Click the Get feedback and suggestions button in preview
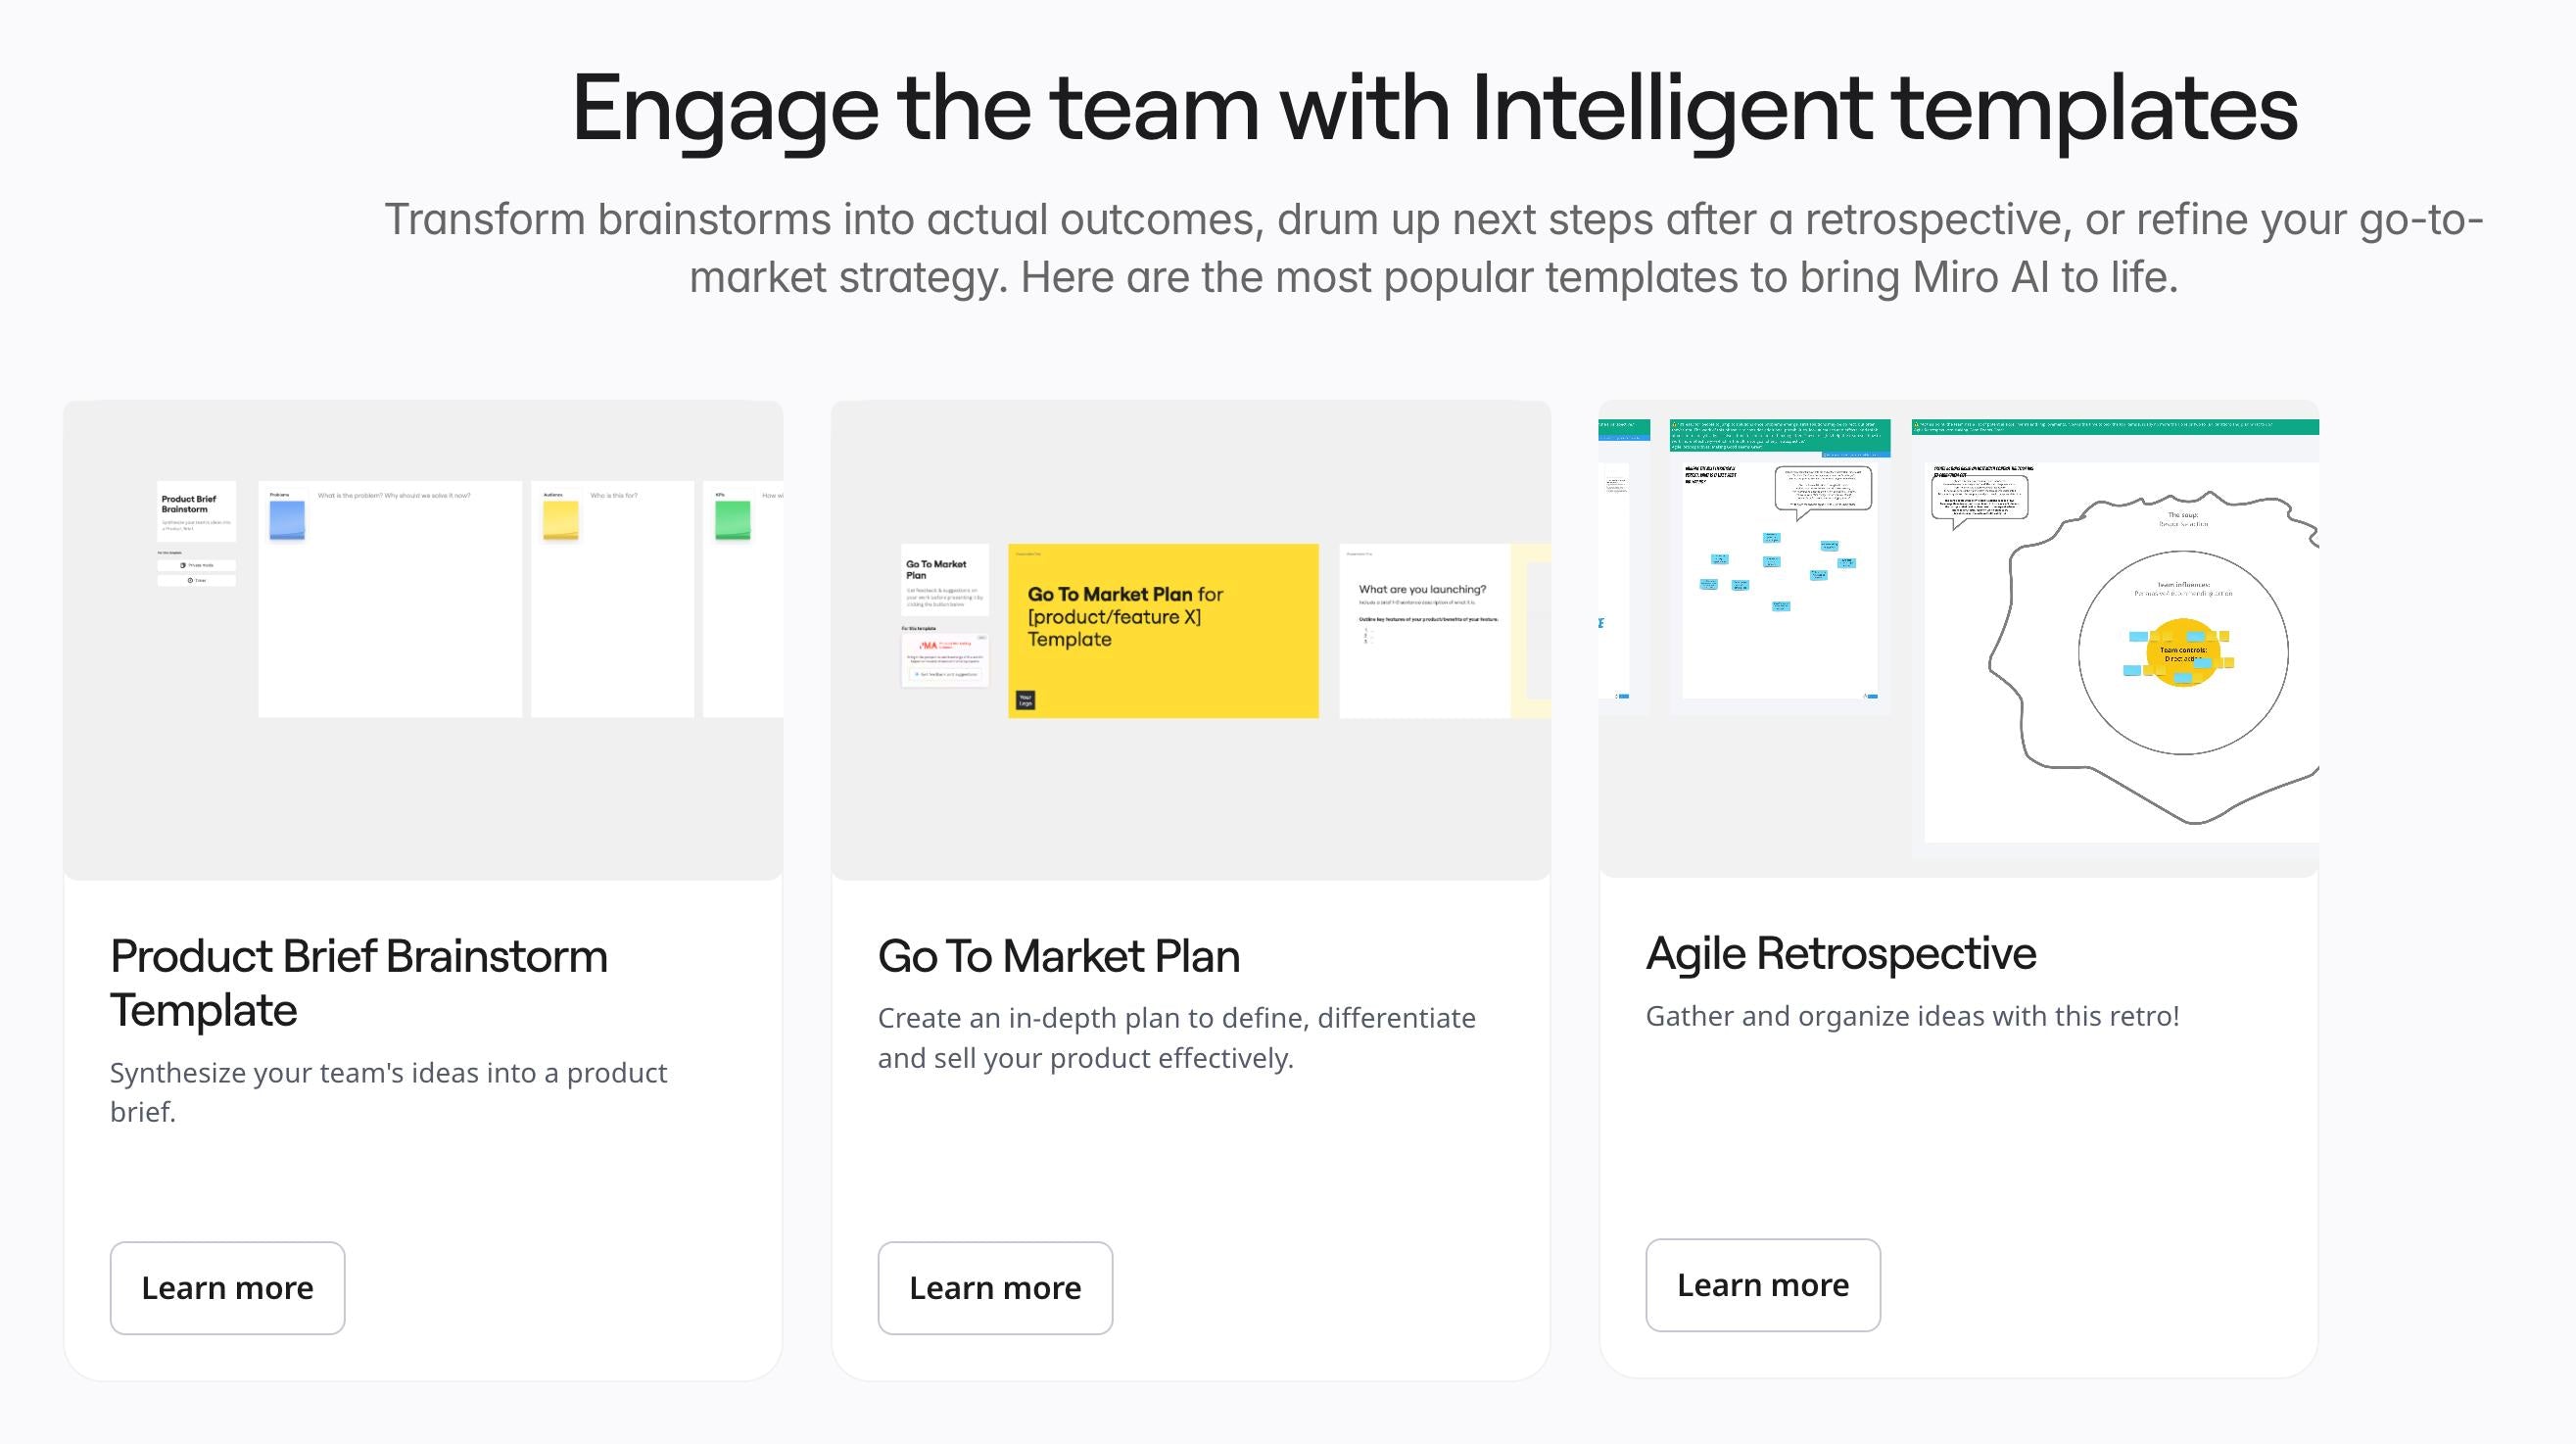 (946, 674)
